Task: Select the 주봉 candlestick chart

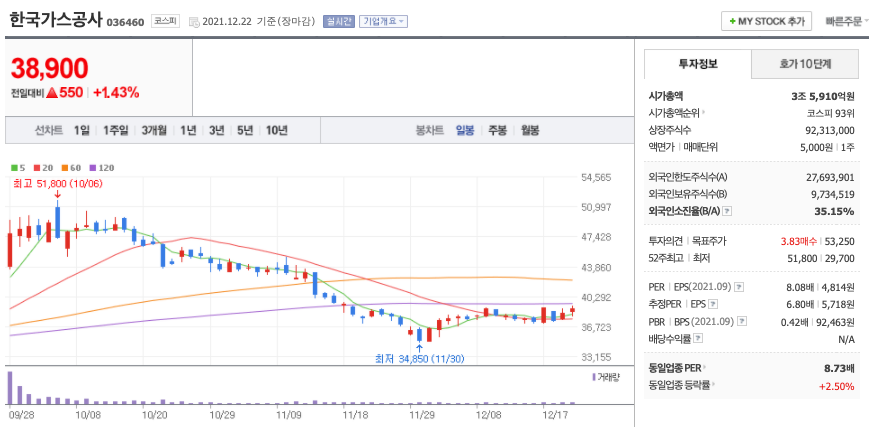Action: coord(498,130)
